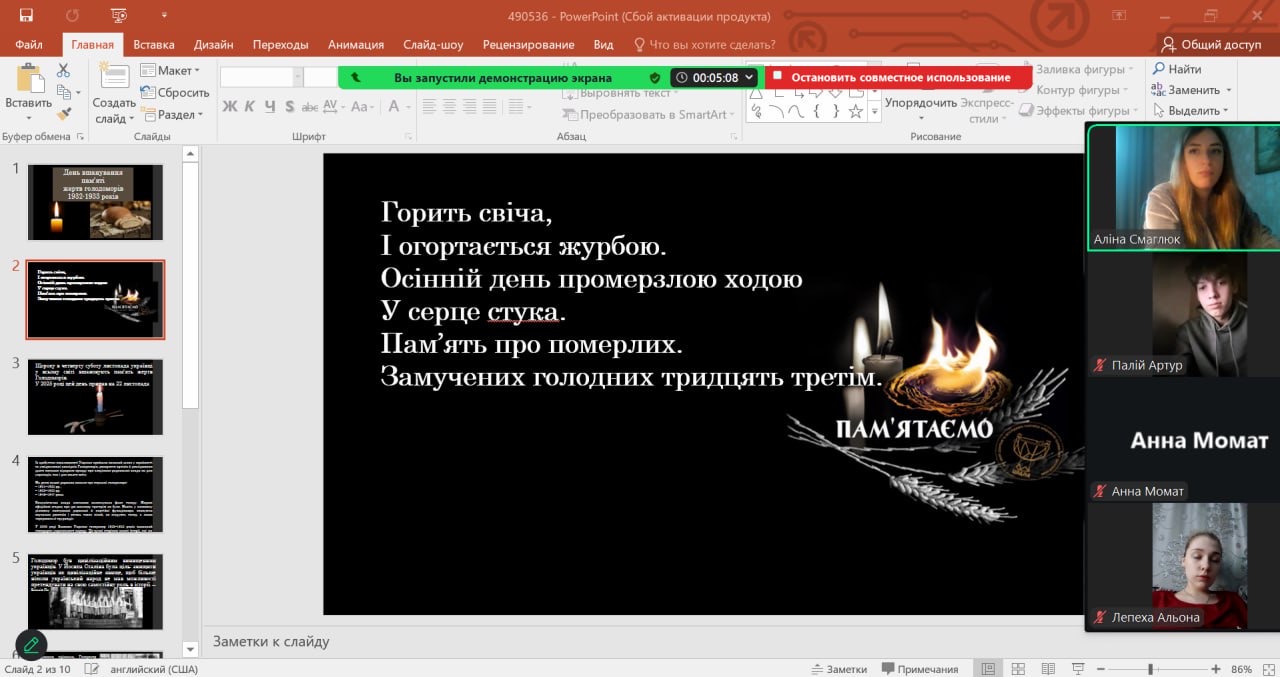This screenshot has height=677, width=1280.
Task: Switch to the Анимация tab
Action: pos(355,45)
